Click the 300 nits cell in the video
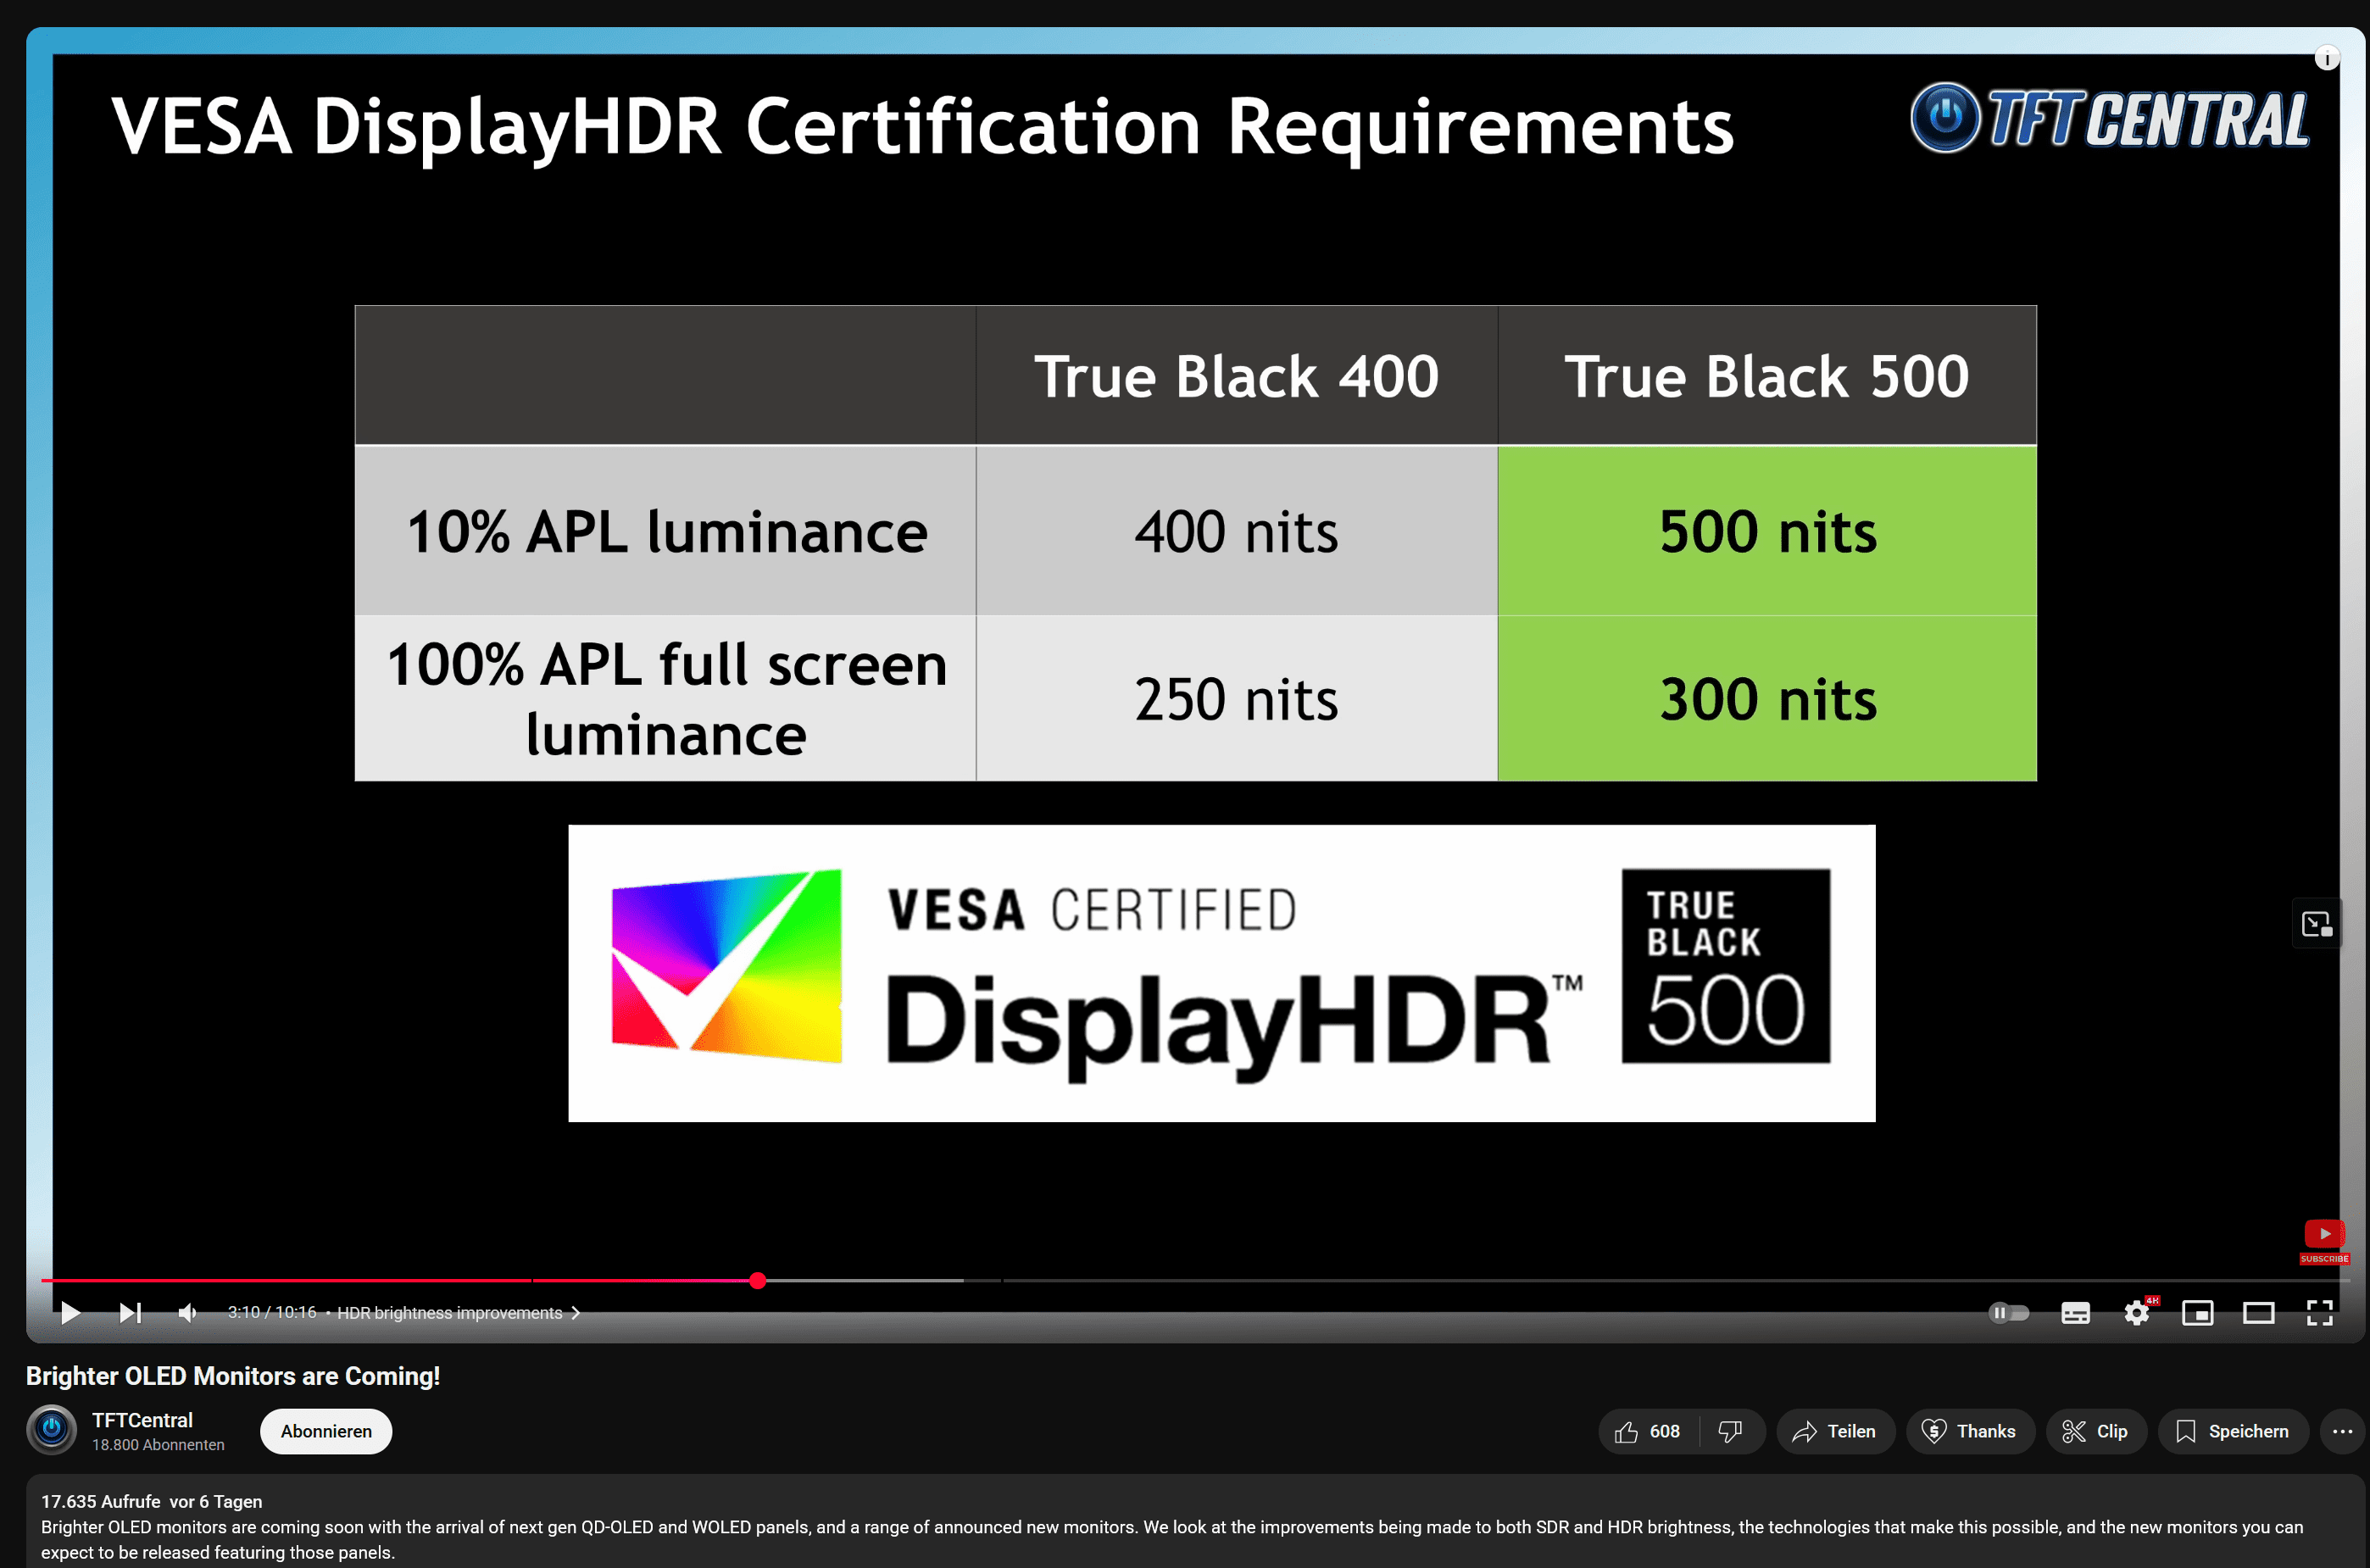The height and width of the screenshot is (1568, 2370). (x=1767, y=698)
